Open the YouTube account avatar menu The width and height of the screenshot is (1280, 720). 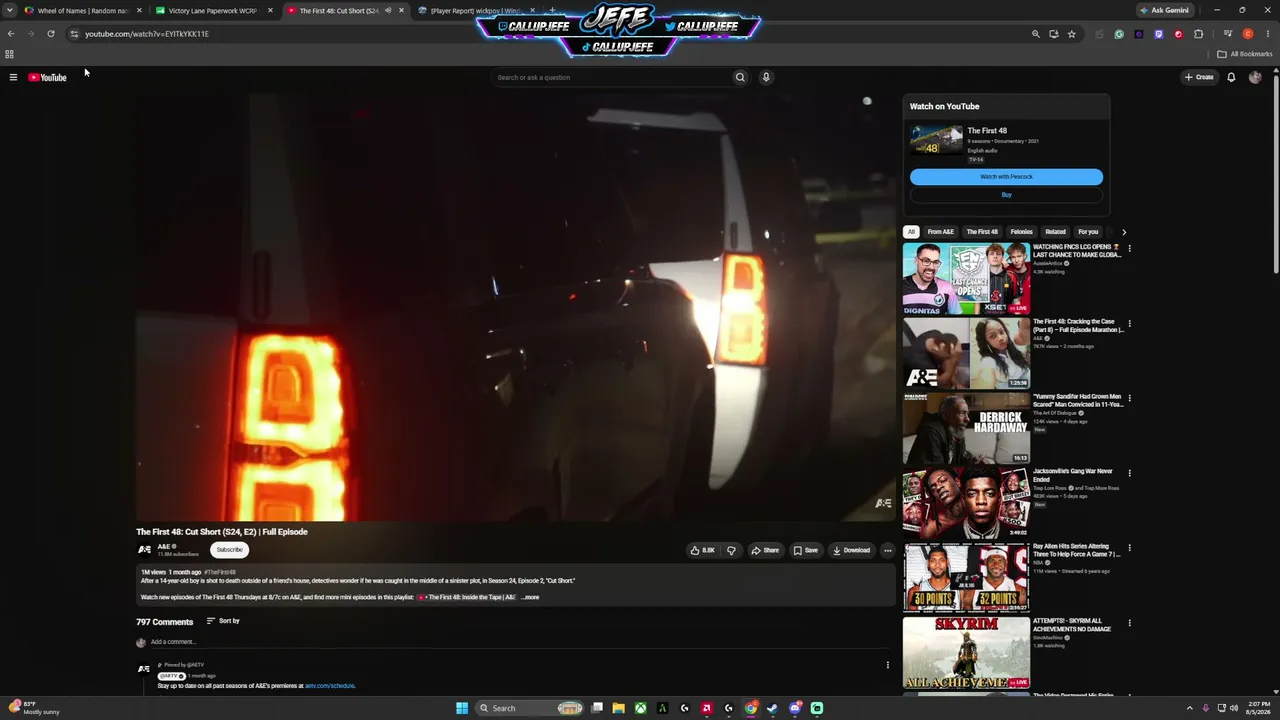click(1255, 77)
